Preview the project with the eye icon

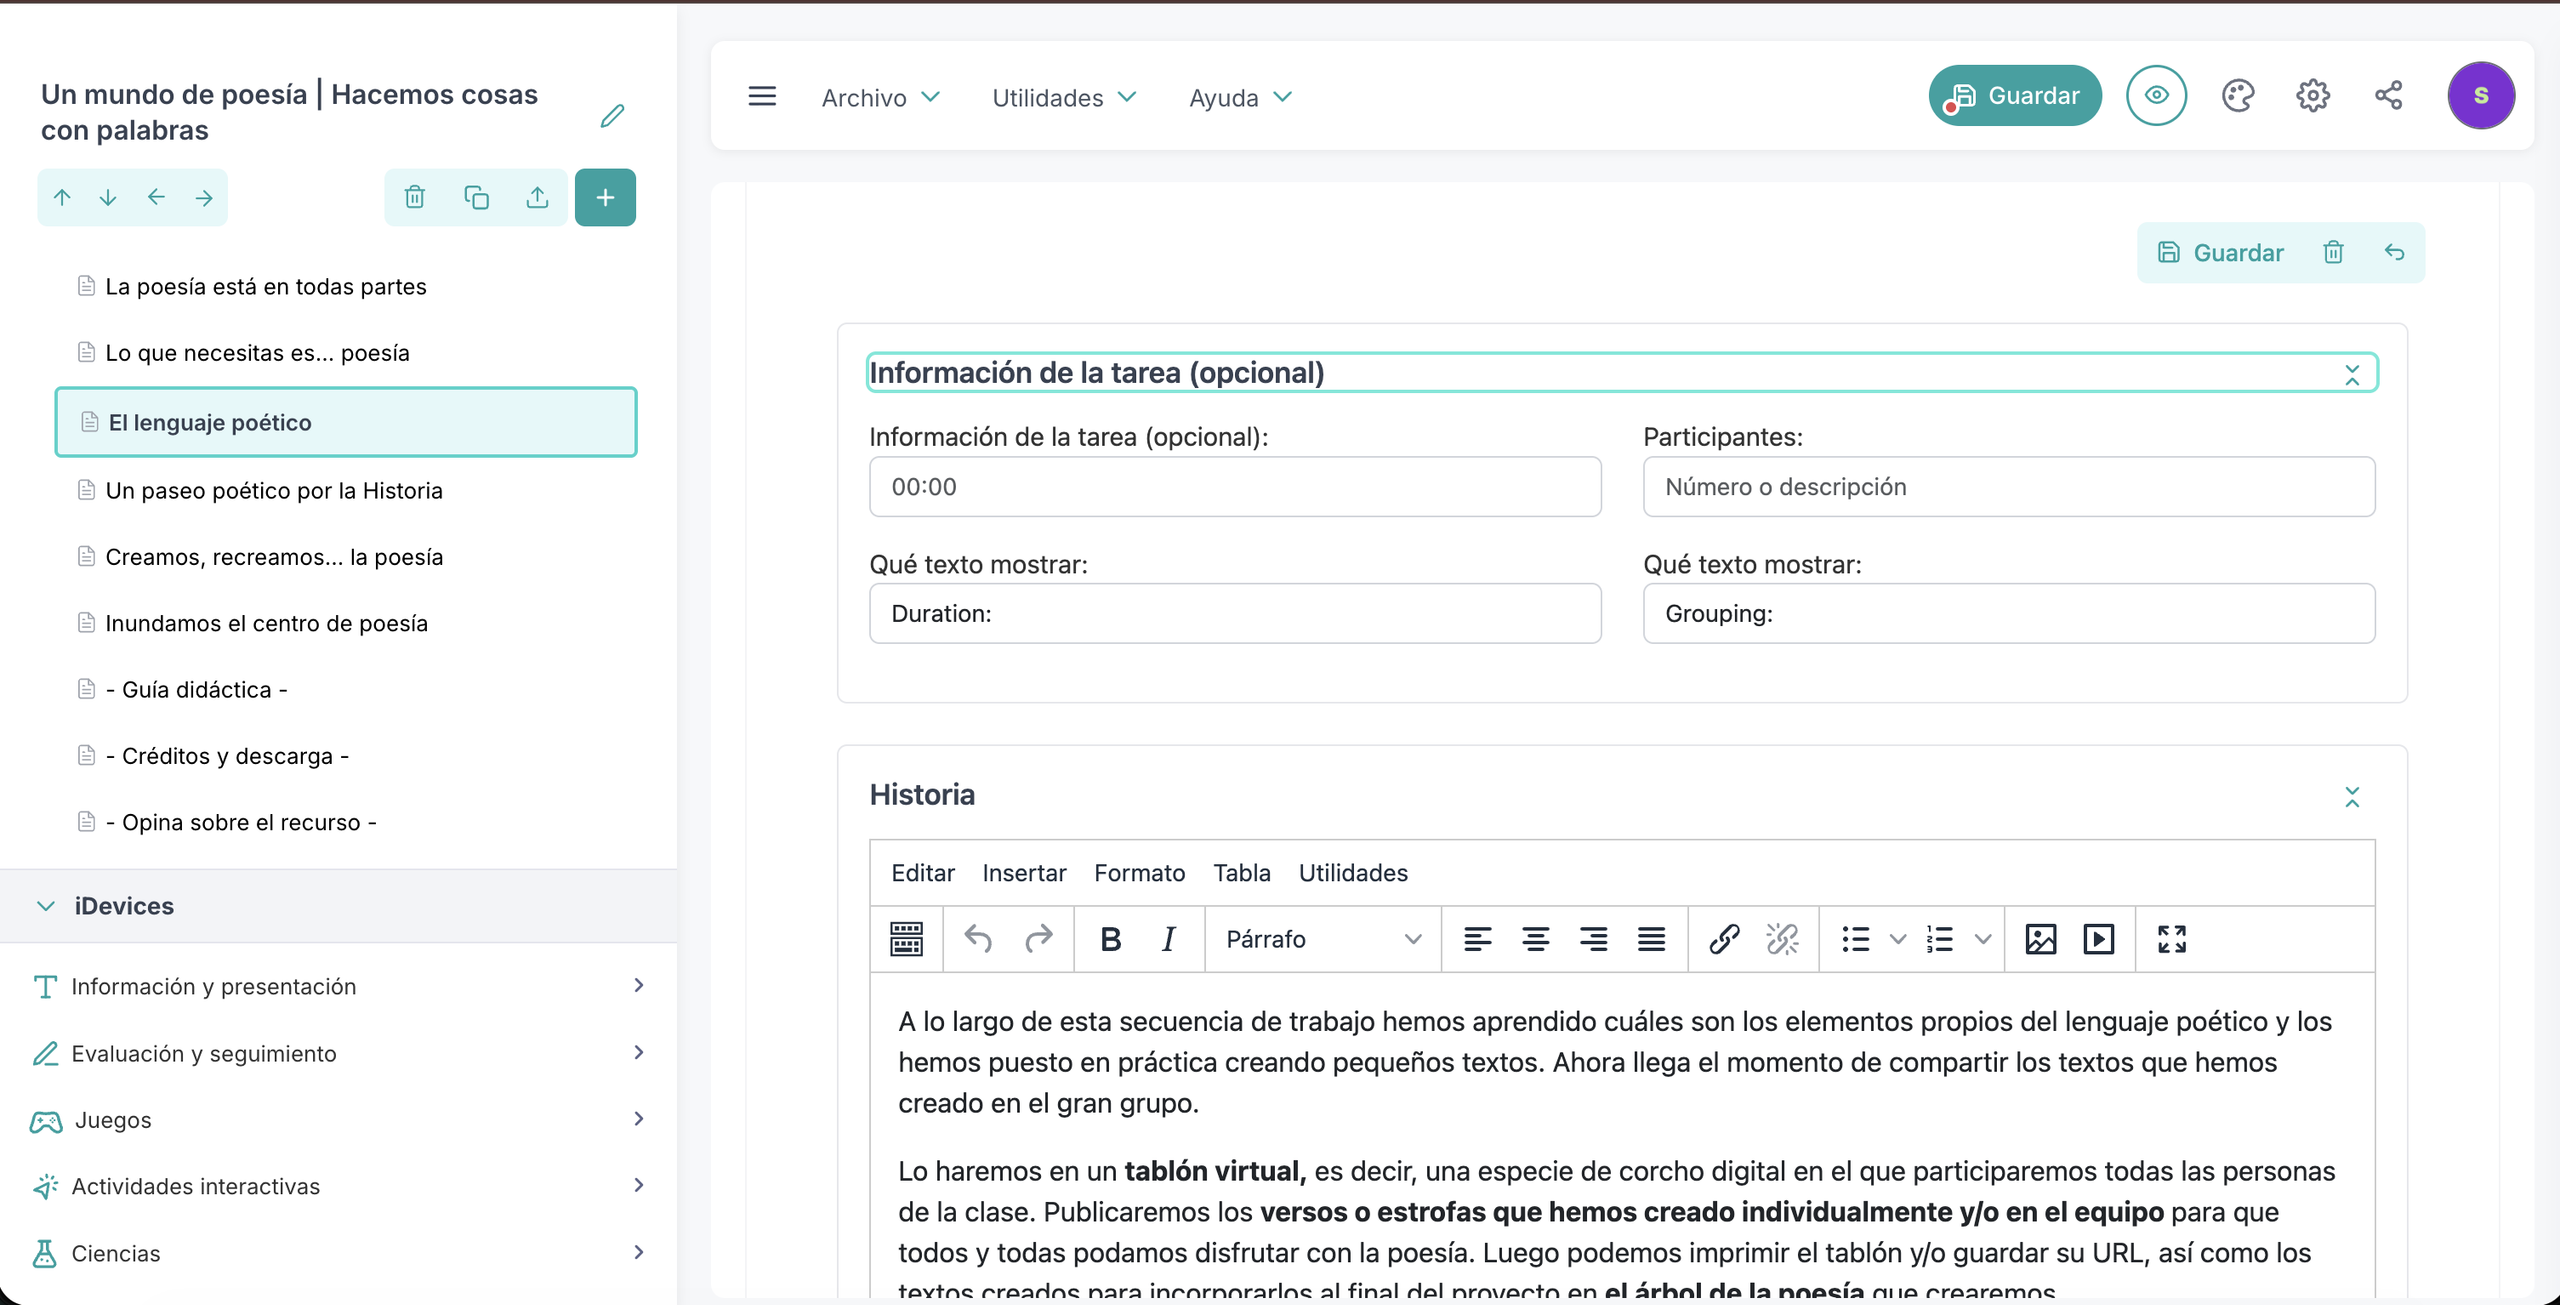pos(2156,95)
